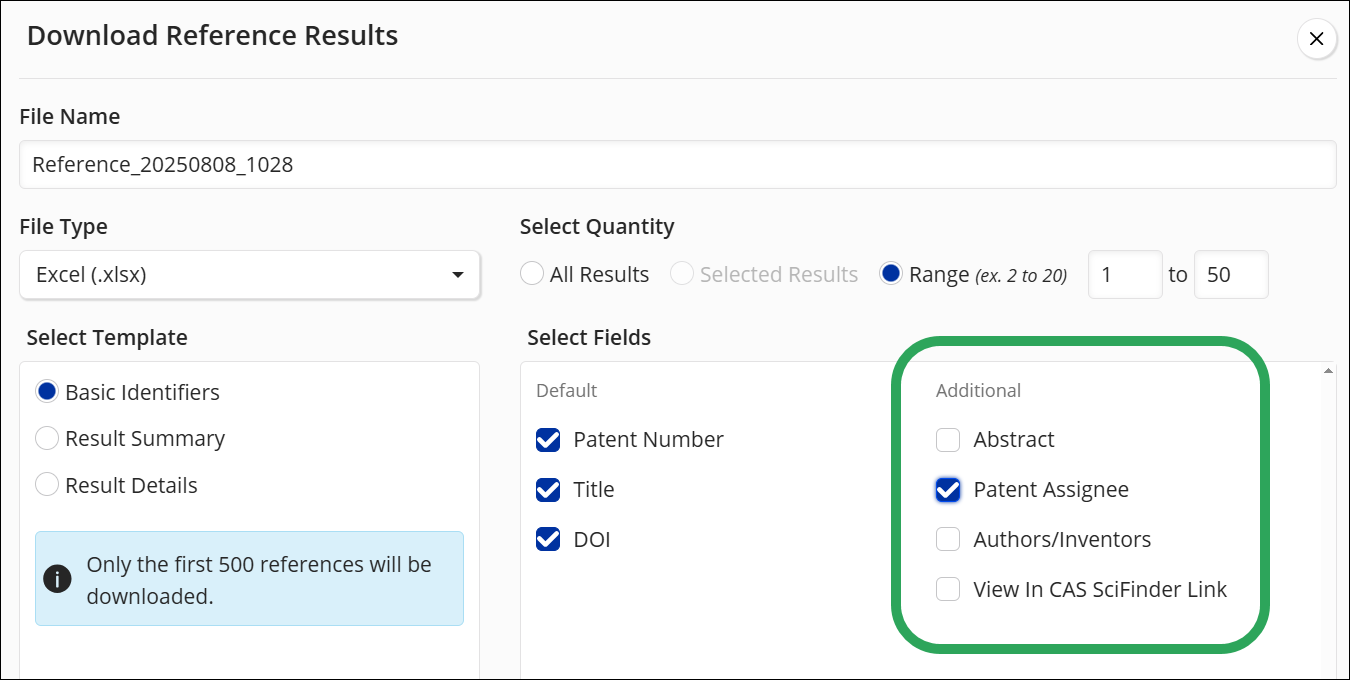Screen dimensions: 1350x680
Task: Close the Download Reference Results dialog
Action: point(1316,39)
